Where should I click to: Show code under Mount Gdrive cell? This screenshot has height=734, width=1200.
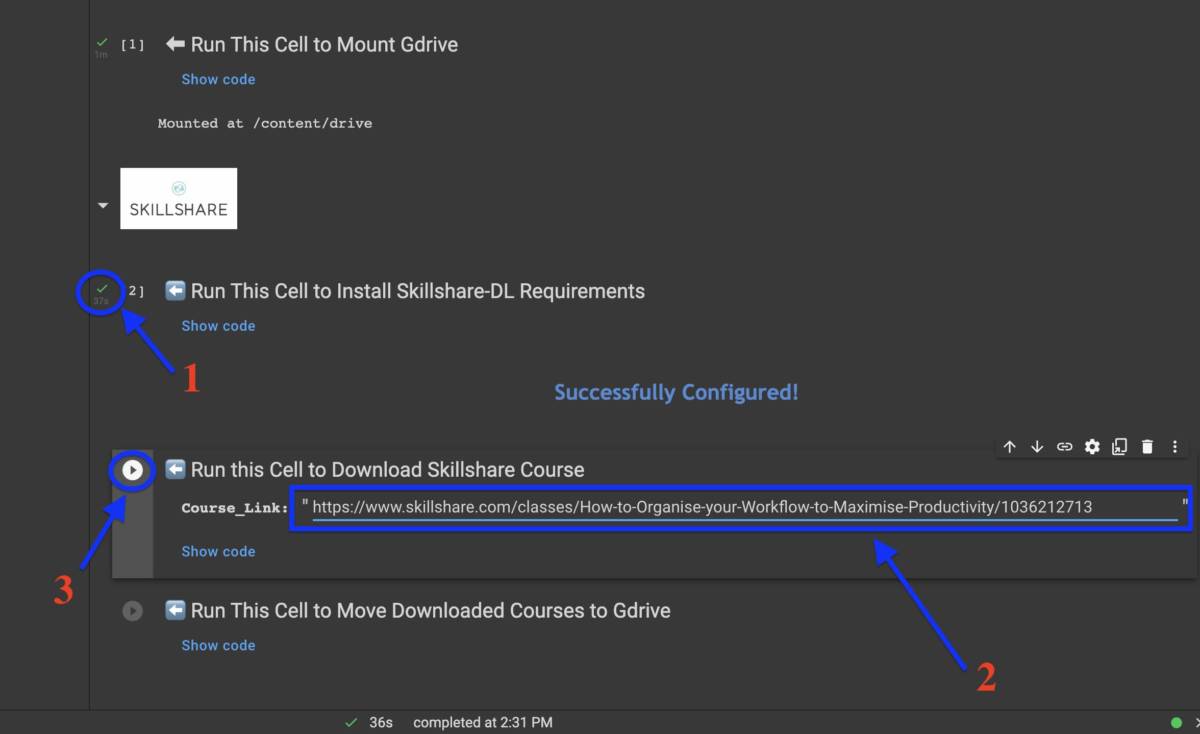[218, 79]
